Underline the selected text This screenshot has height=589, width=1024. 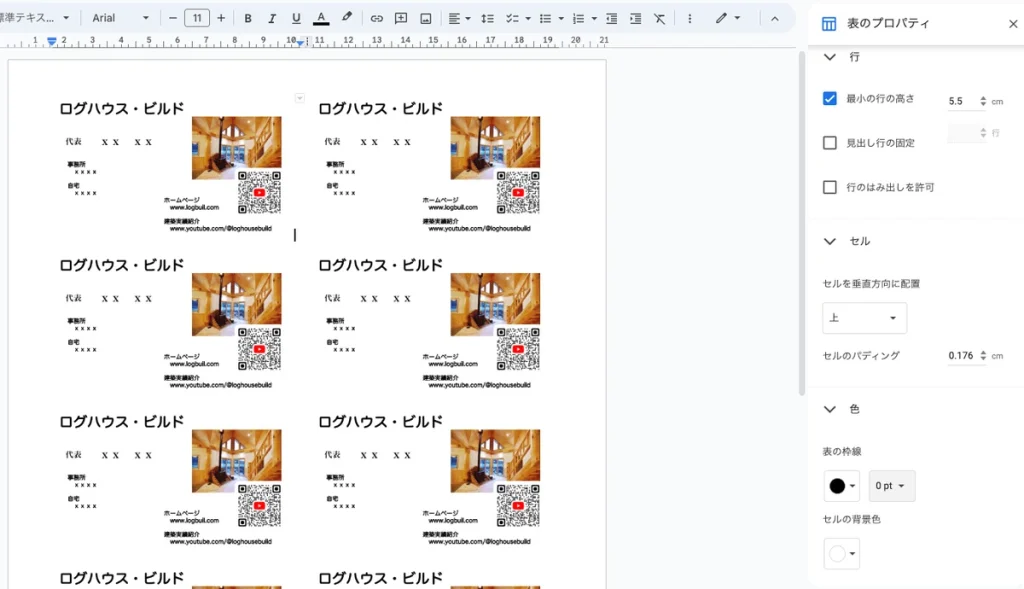296,18
